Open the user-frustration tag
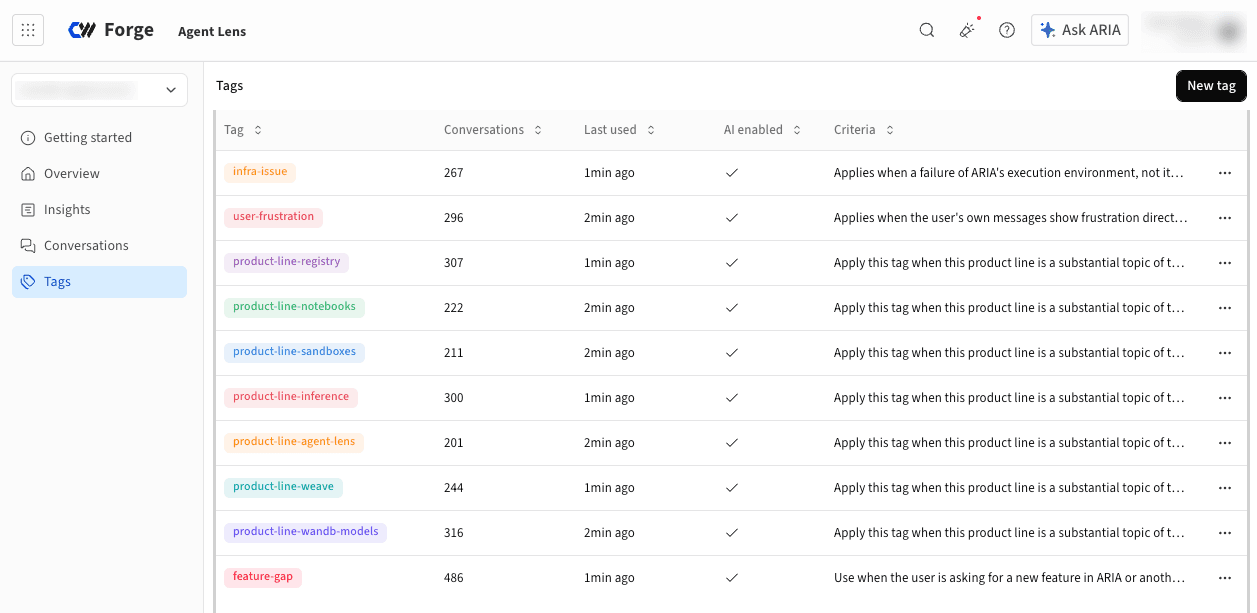Screen dimensions: 1257x613 pyautogui.click(x=273, y=217)
